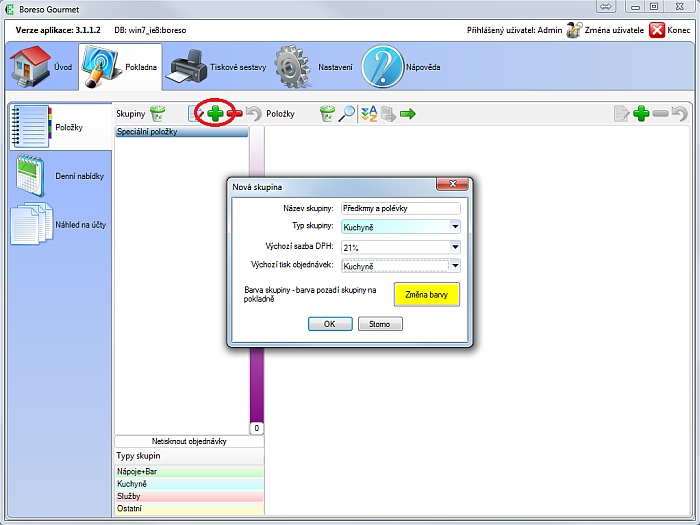Expand the Výchozí tisk objednávek dropdown
The image size is (700, 525).
click(x=455, y=266)
